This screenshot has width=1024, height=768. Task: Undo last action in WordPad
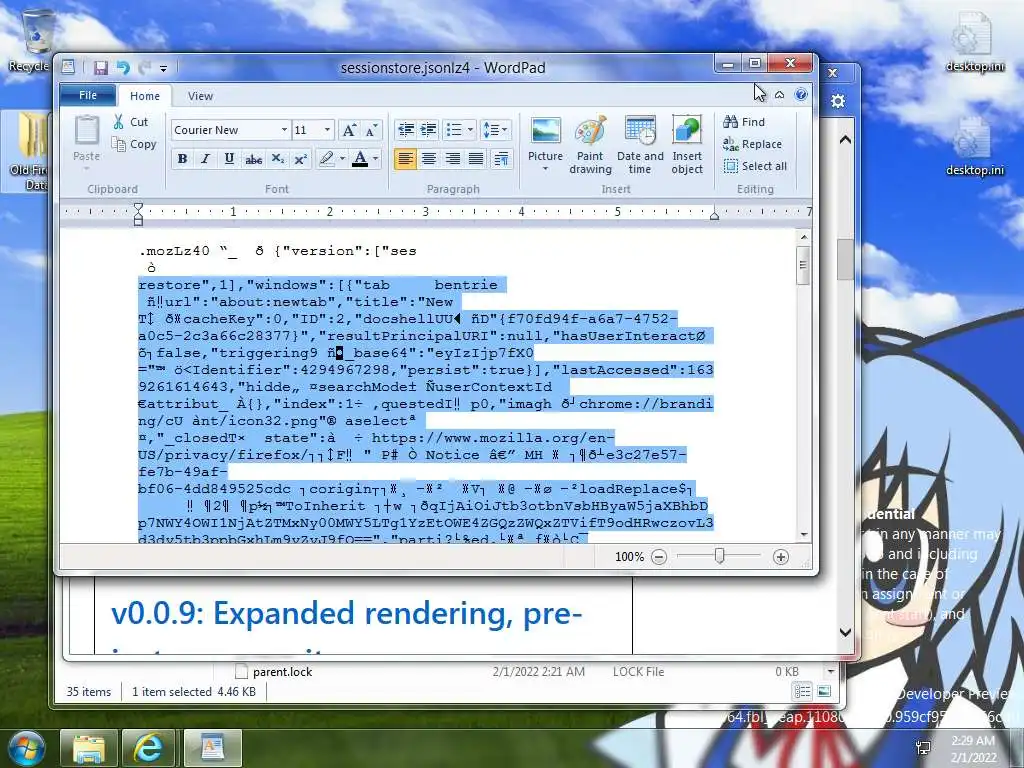(123, 68)
